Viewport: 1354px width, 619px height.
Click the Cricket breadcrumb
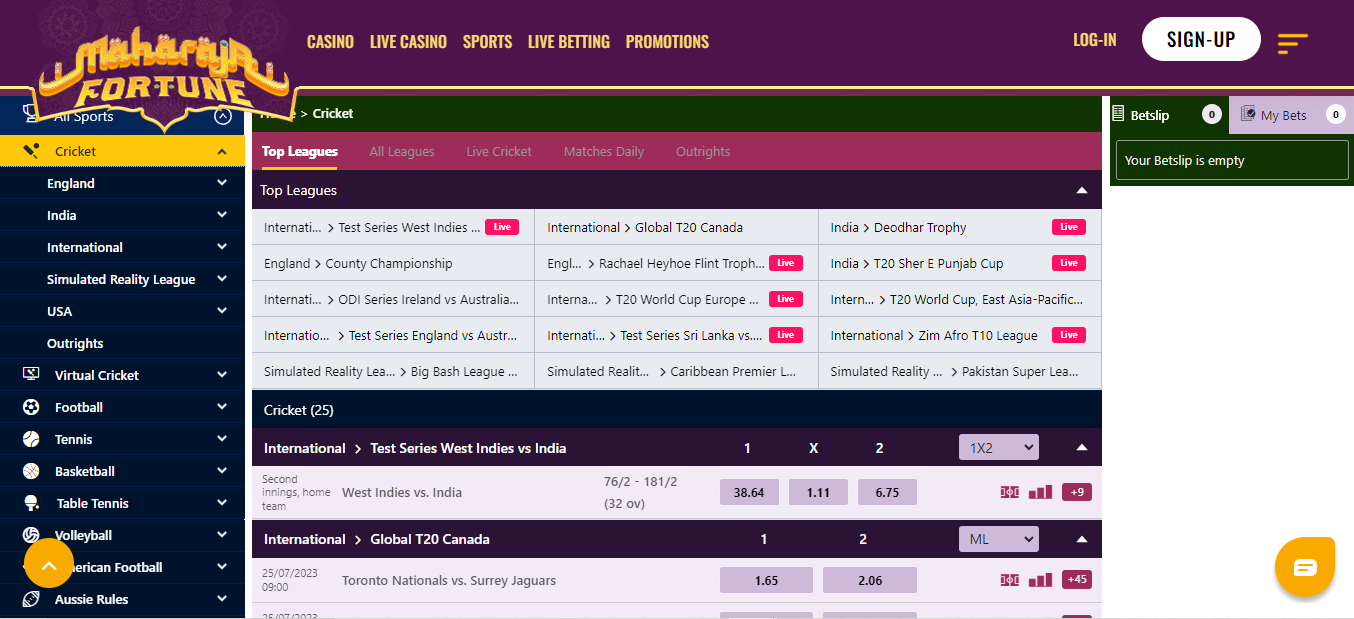[x=333, y=114]
